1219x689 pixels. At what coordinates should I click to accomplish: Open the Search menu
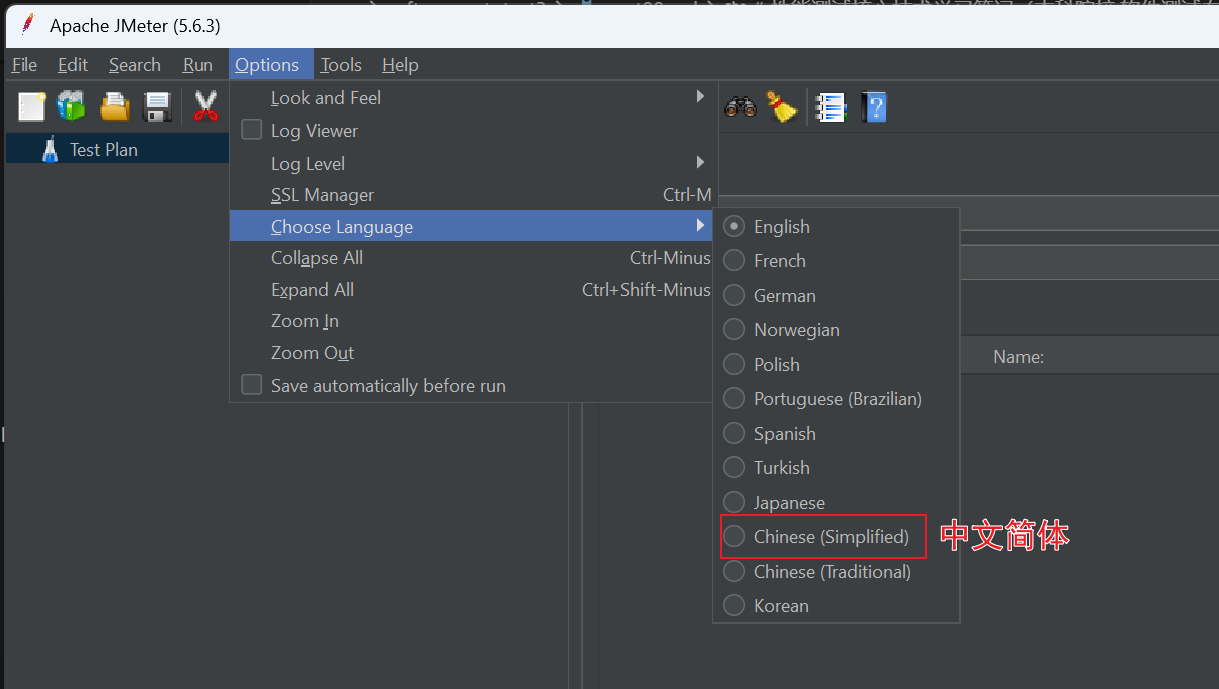[x=135, y=64]
